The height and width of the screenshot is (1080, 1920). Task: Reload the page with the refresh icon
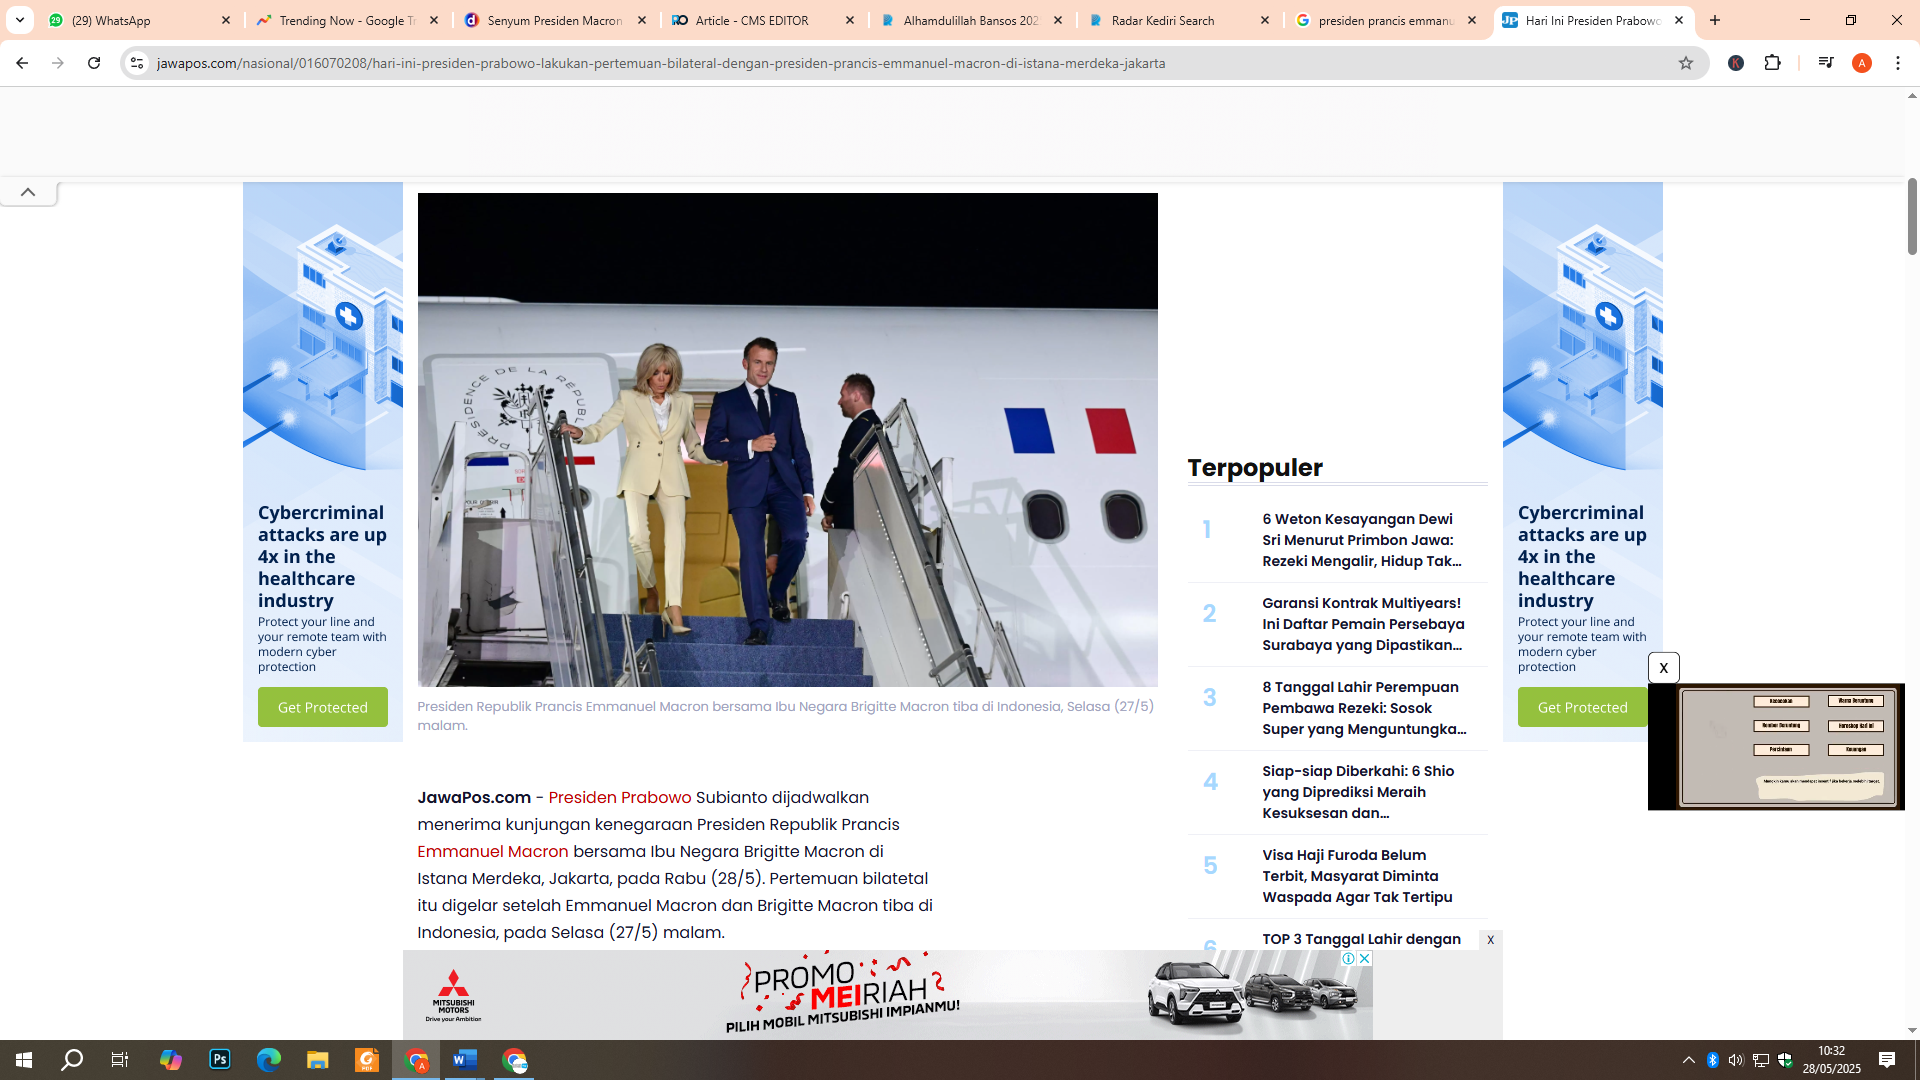tap(93, 63)
